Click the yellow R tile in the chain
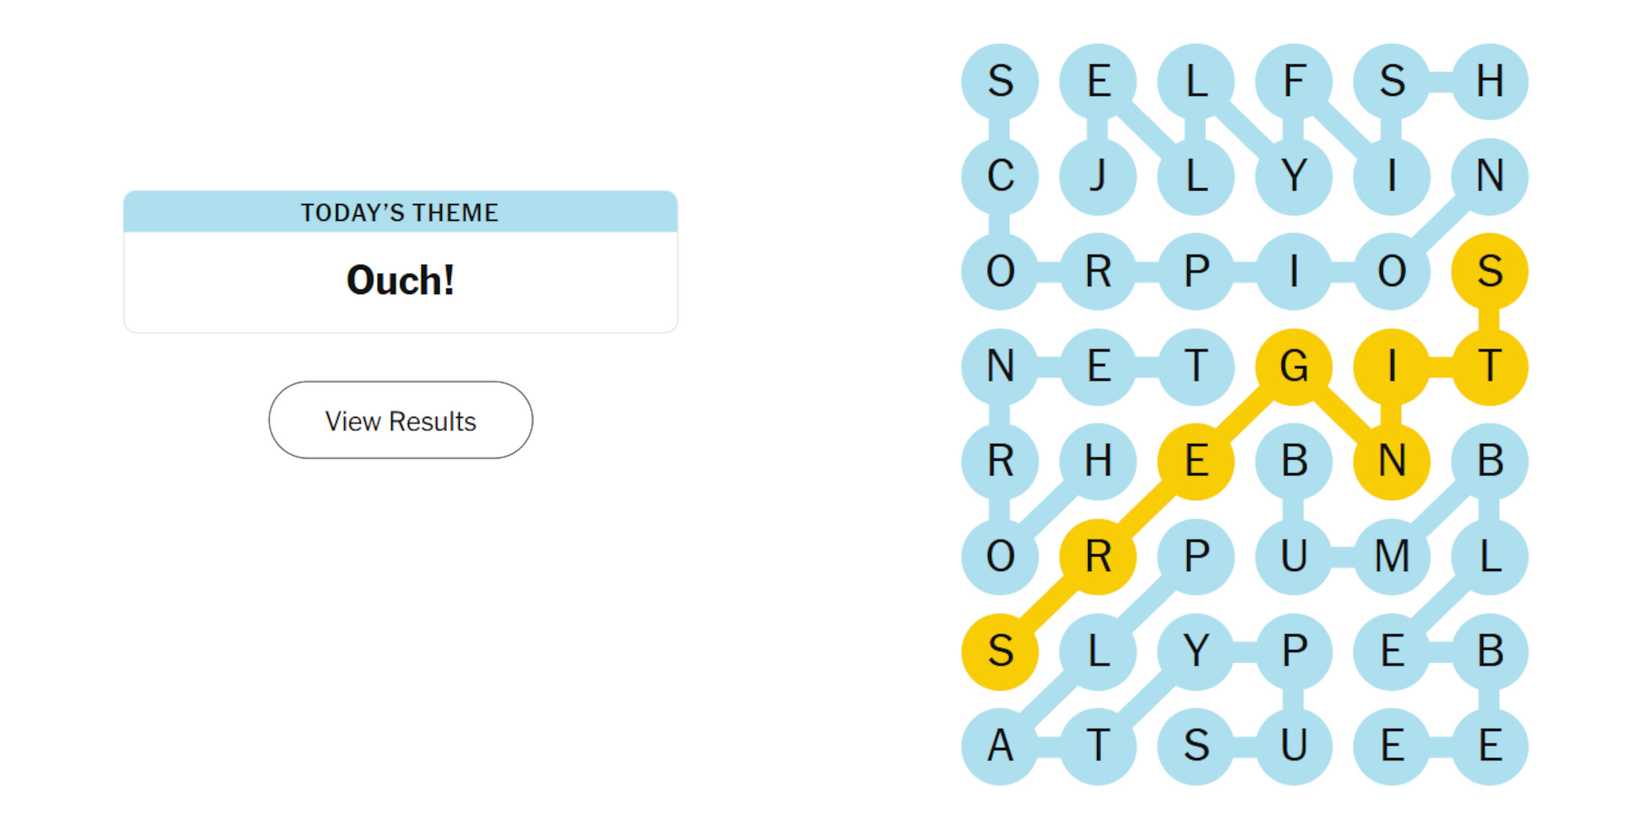The height and width of the screenshot is (825, 1650). pos(1098,555)
